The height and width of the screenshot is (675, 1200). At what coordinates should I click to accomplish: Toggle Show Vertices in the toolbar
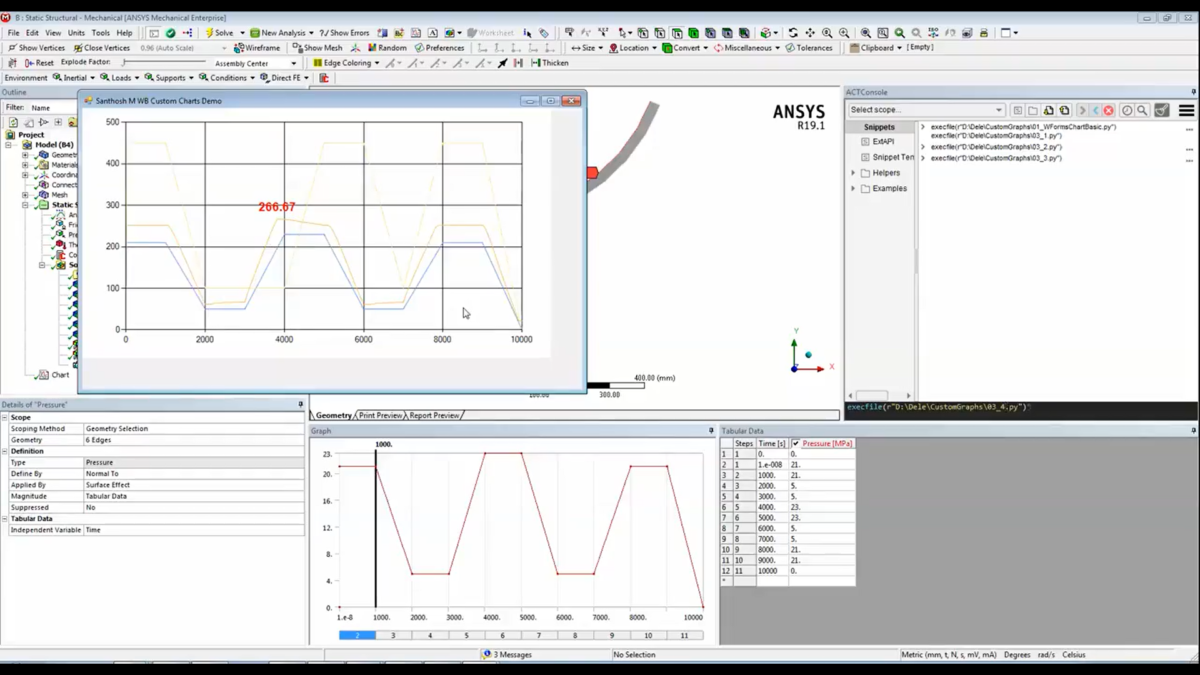coord(36,48)
